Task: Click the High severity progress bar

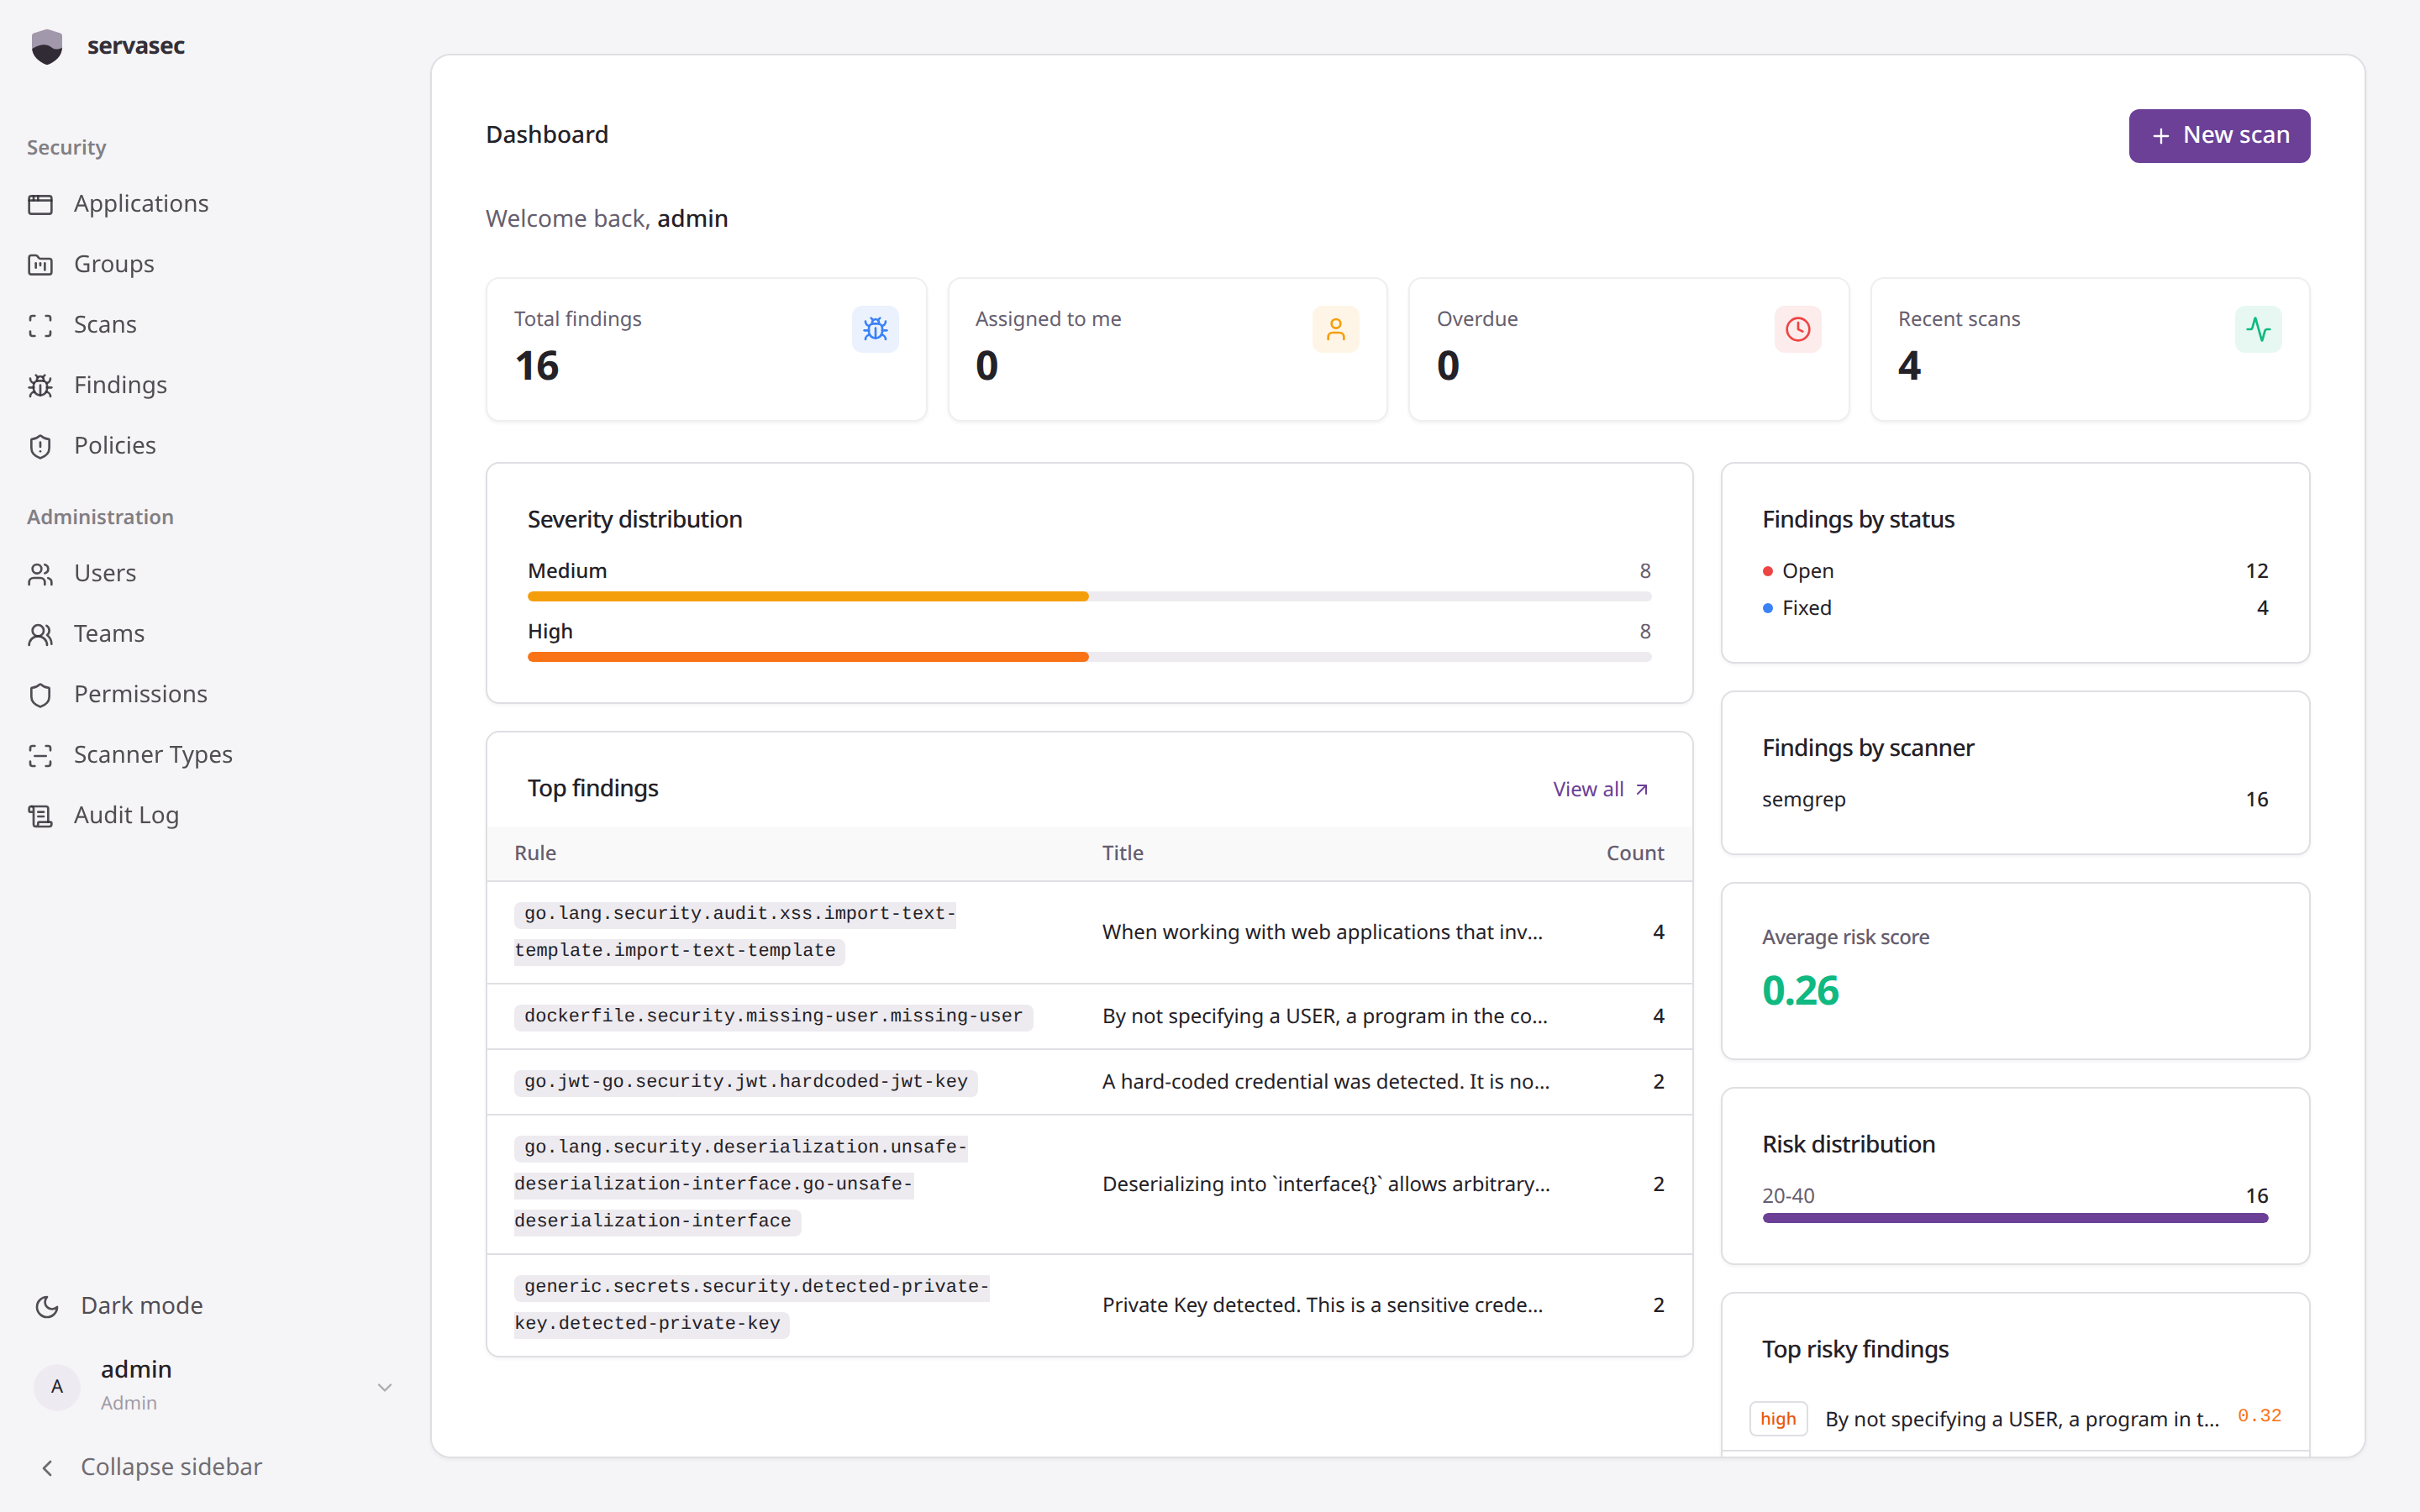Action: click(1089, 657)
